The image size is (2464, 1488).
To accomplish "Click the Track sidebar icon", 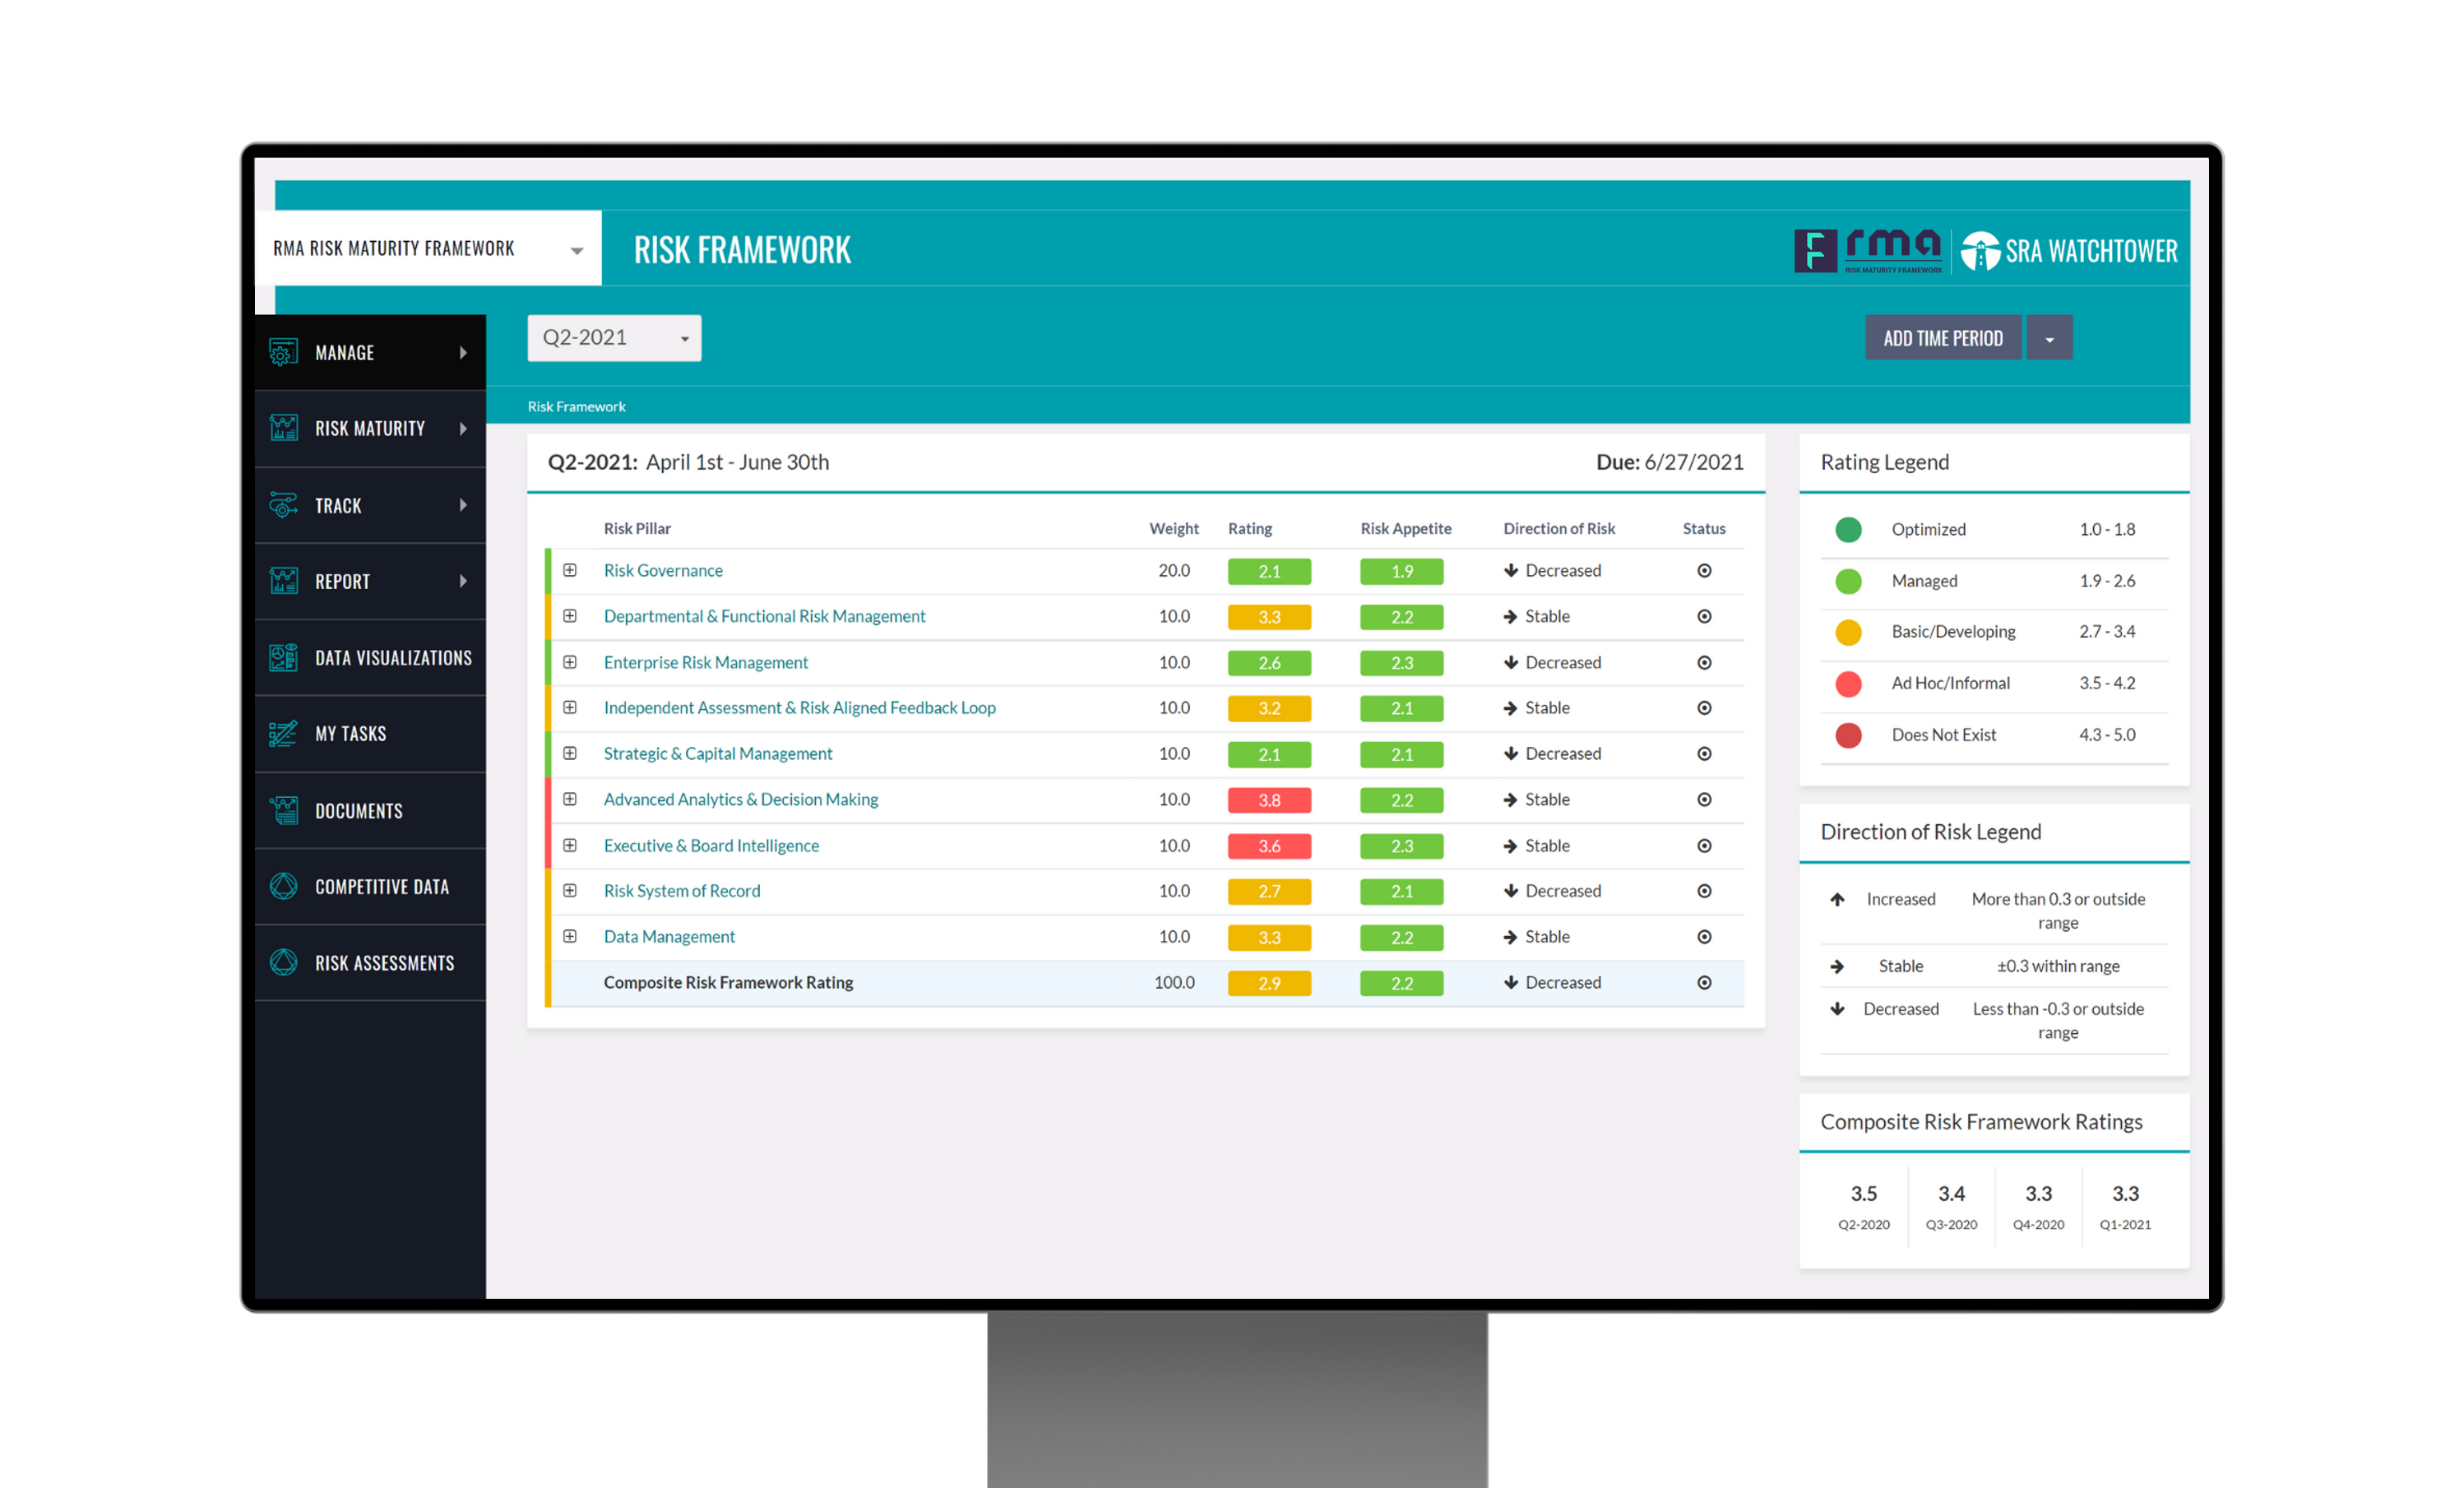I will tap(283, 506).
